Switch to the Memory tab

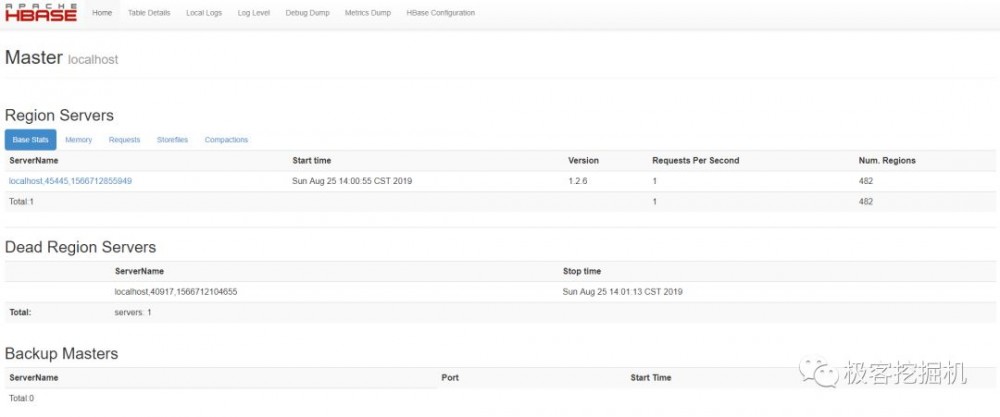tap(79, 140)
